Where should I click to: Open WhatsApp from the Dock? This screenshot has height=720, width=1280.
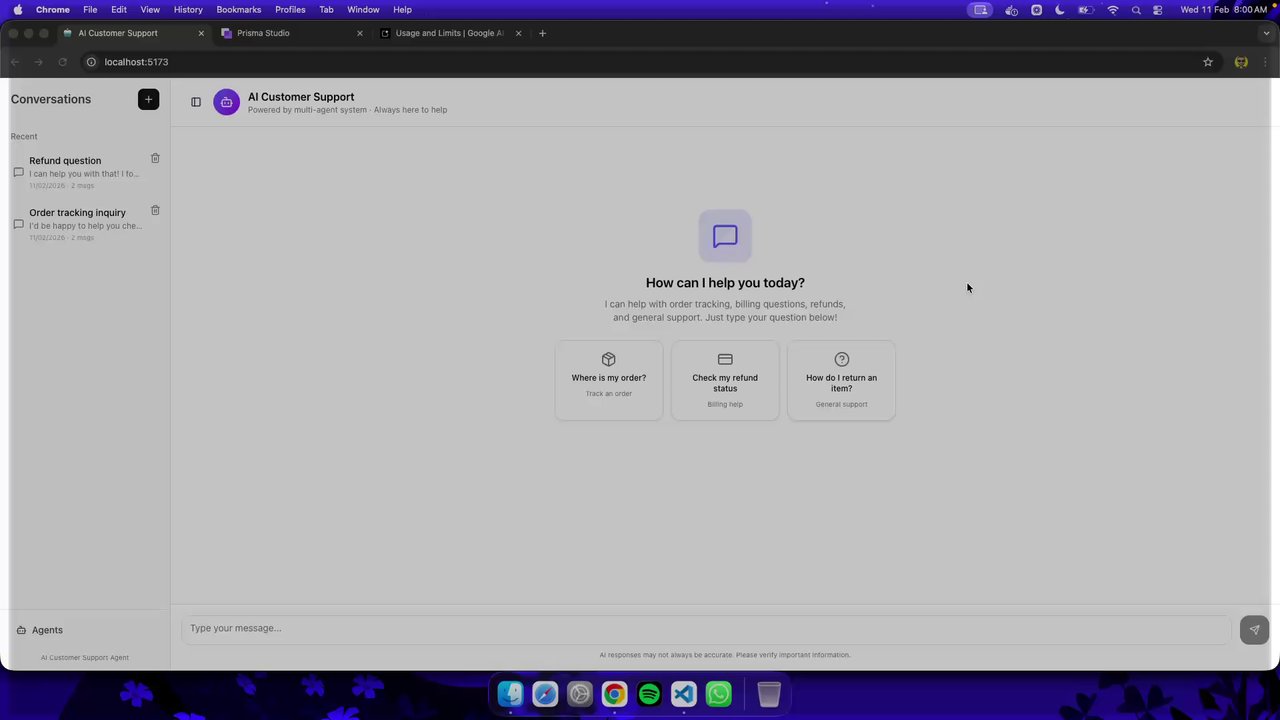(x=719, y=694)
